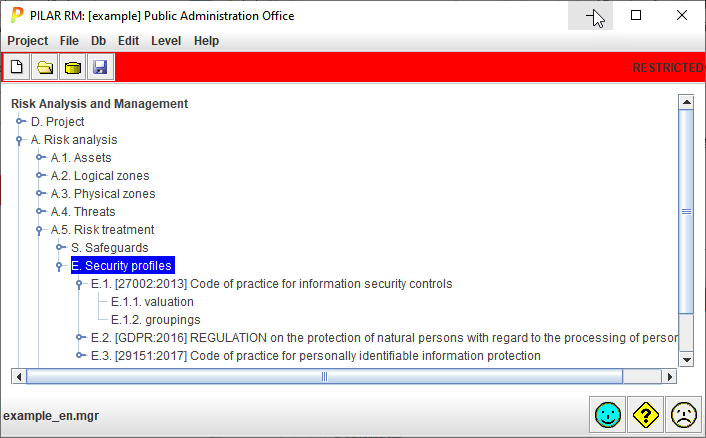The image size is (706, 438).
Task: Click the sad face icon
Action: (683, 414)
